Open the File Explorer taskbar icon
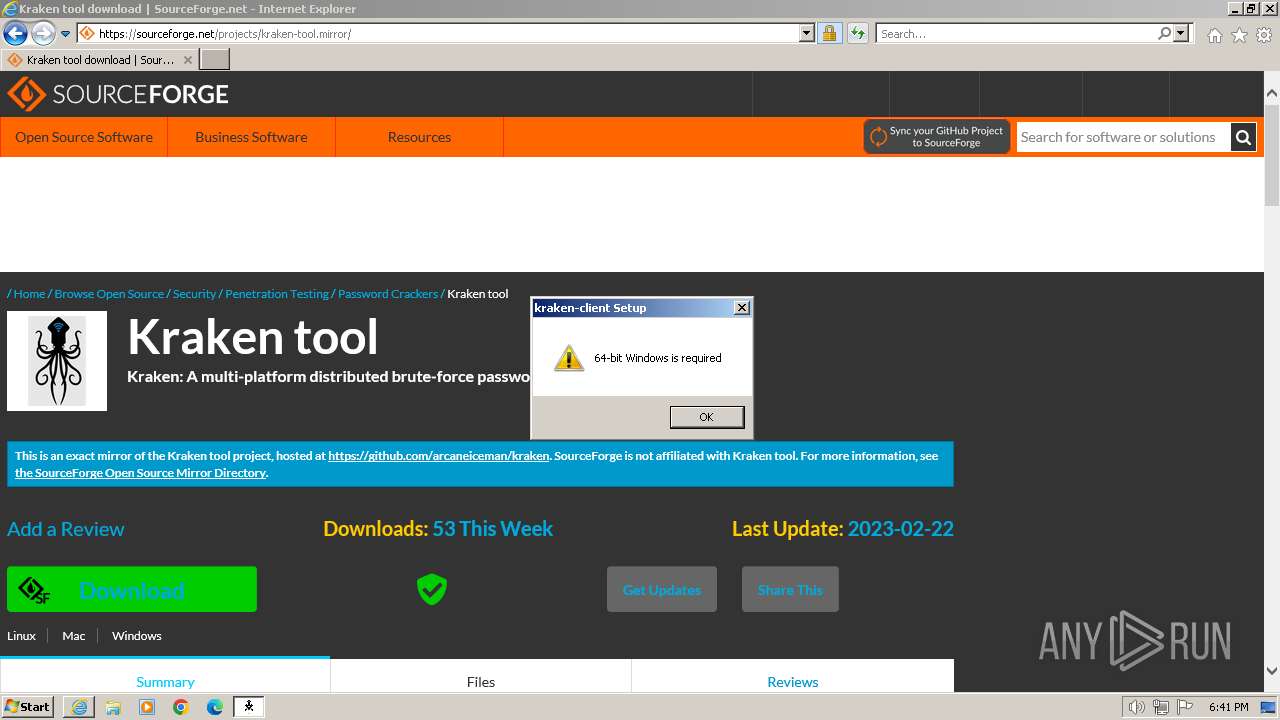Screen dimensions: 1280x720 (113, 707)
